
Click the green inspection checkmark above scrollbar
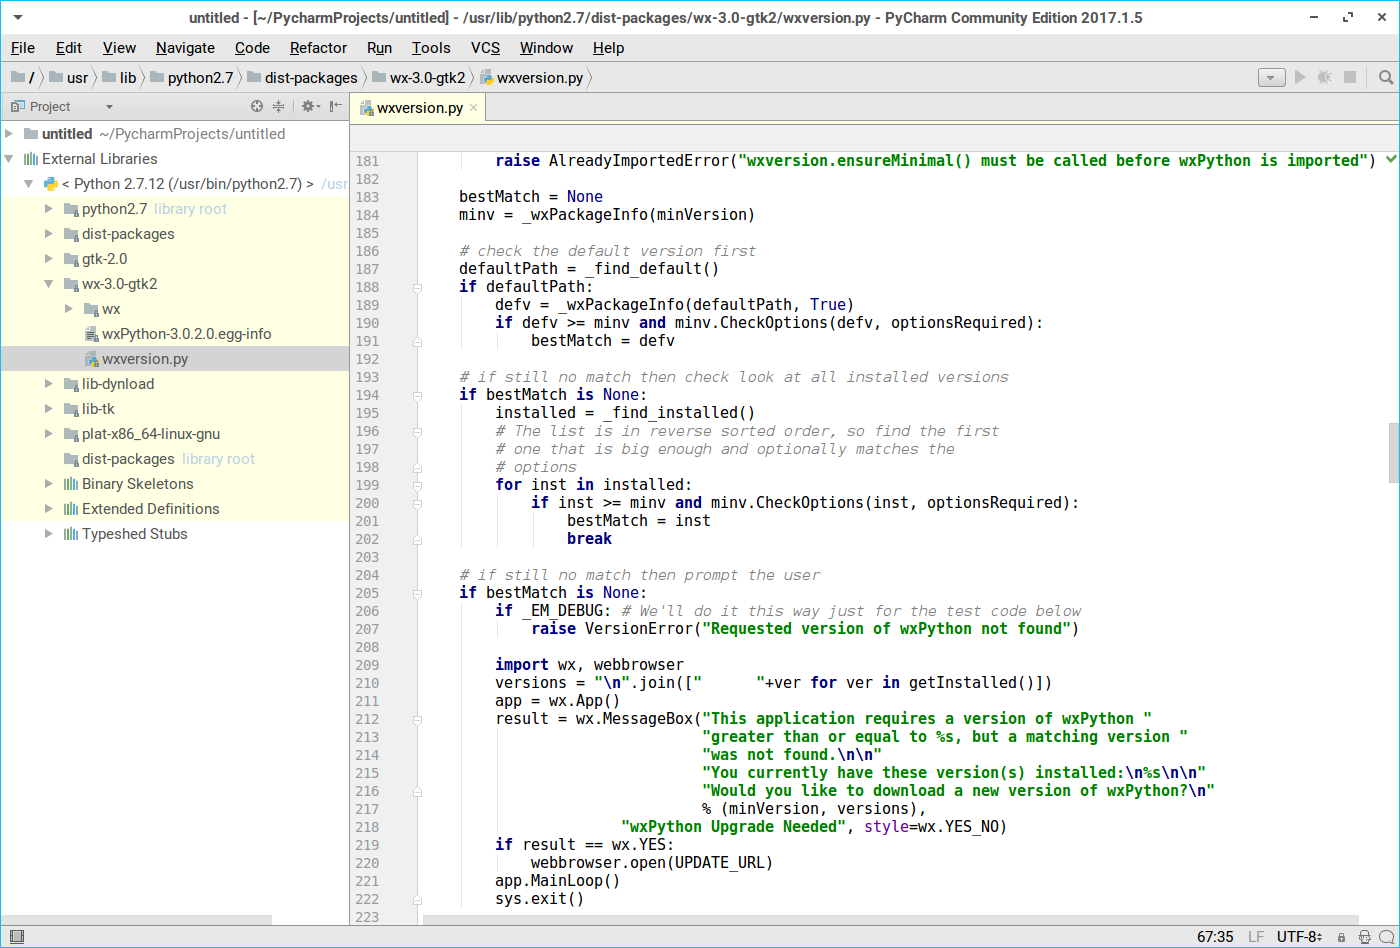[x=1391, y=159]
